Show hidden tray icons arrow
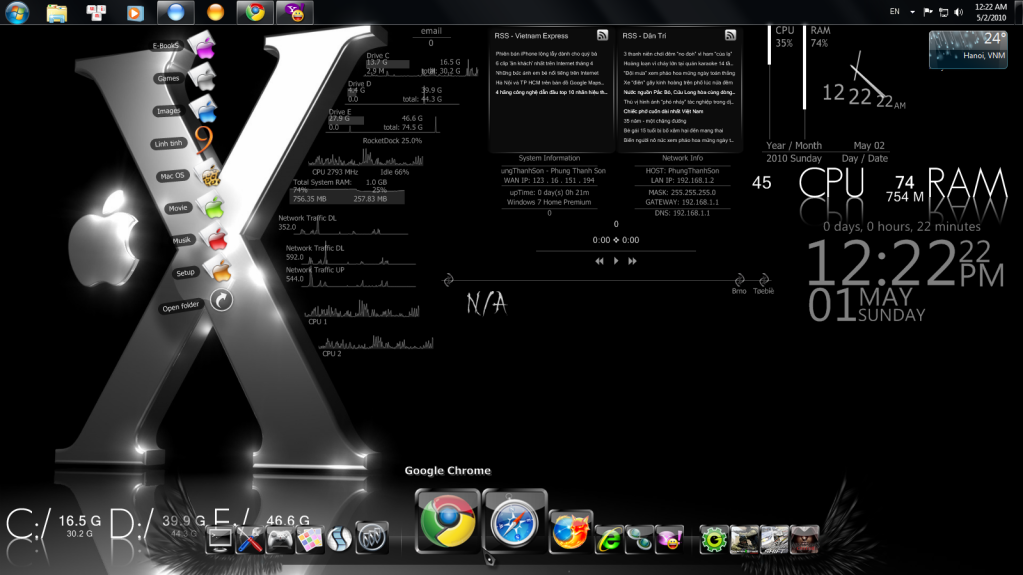 pyautogui.click(x=912, y=12)
